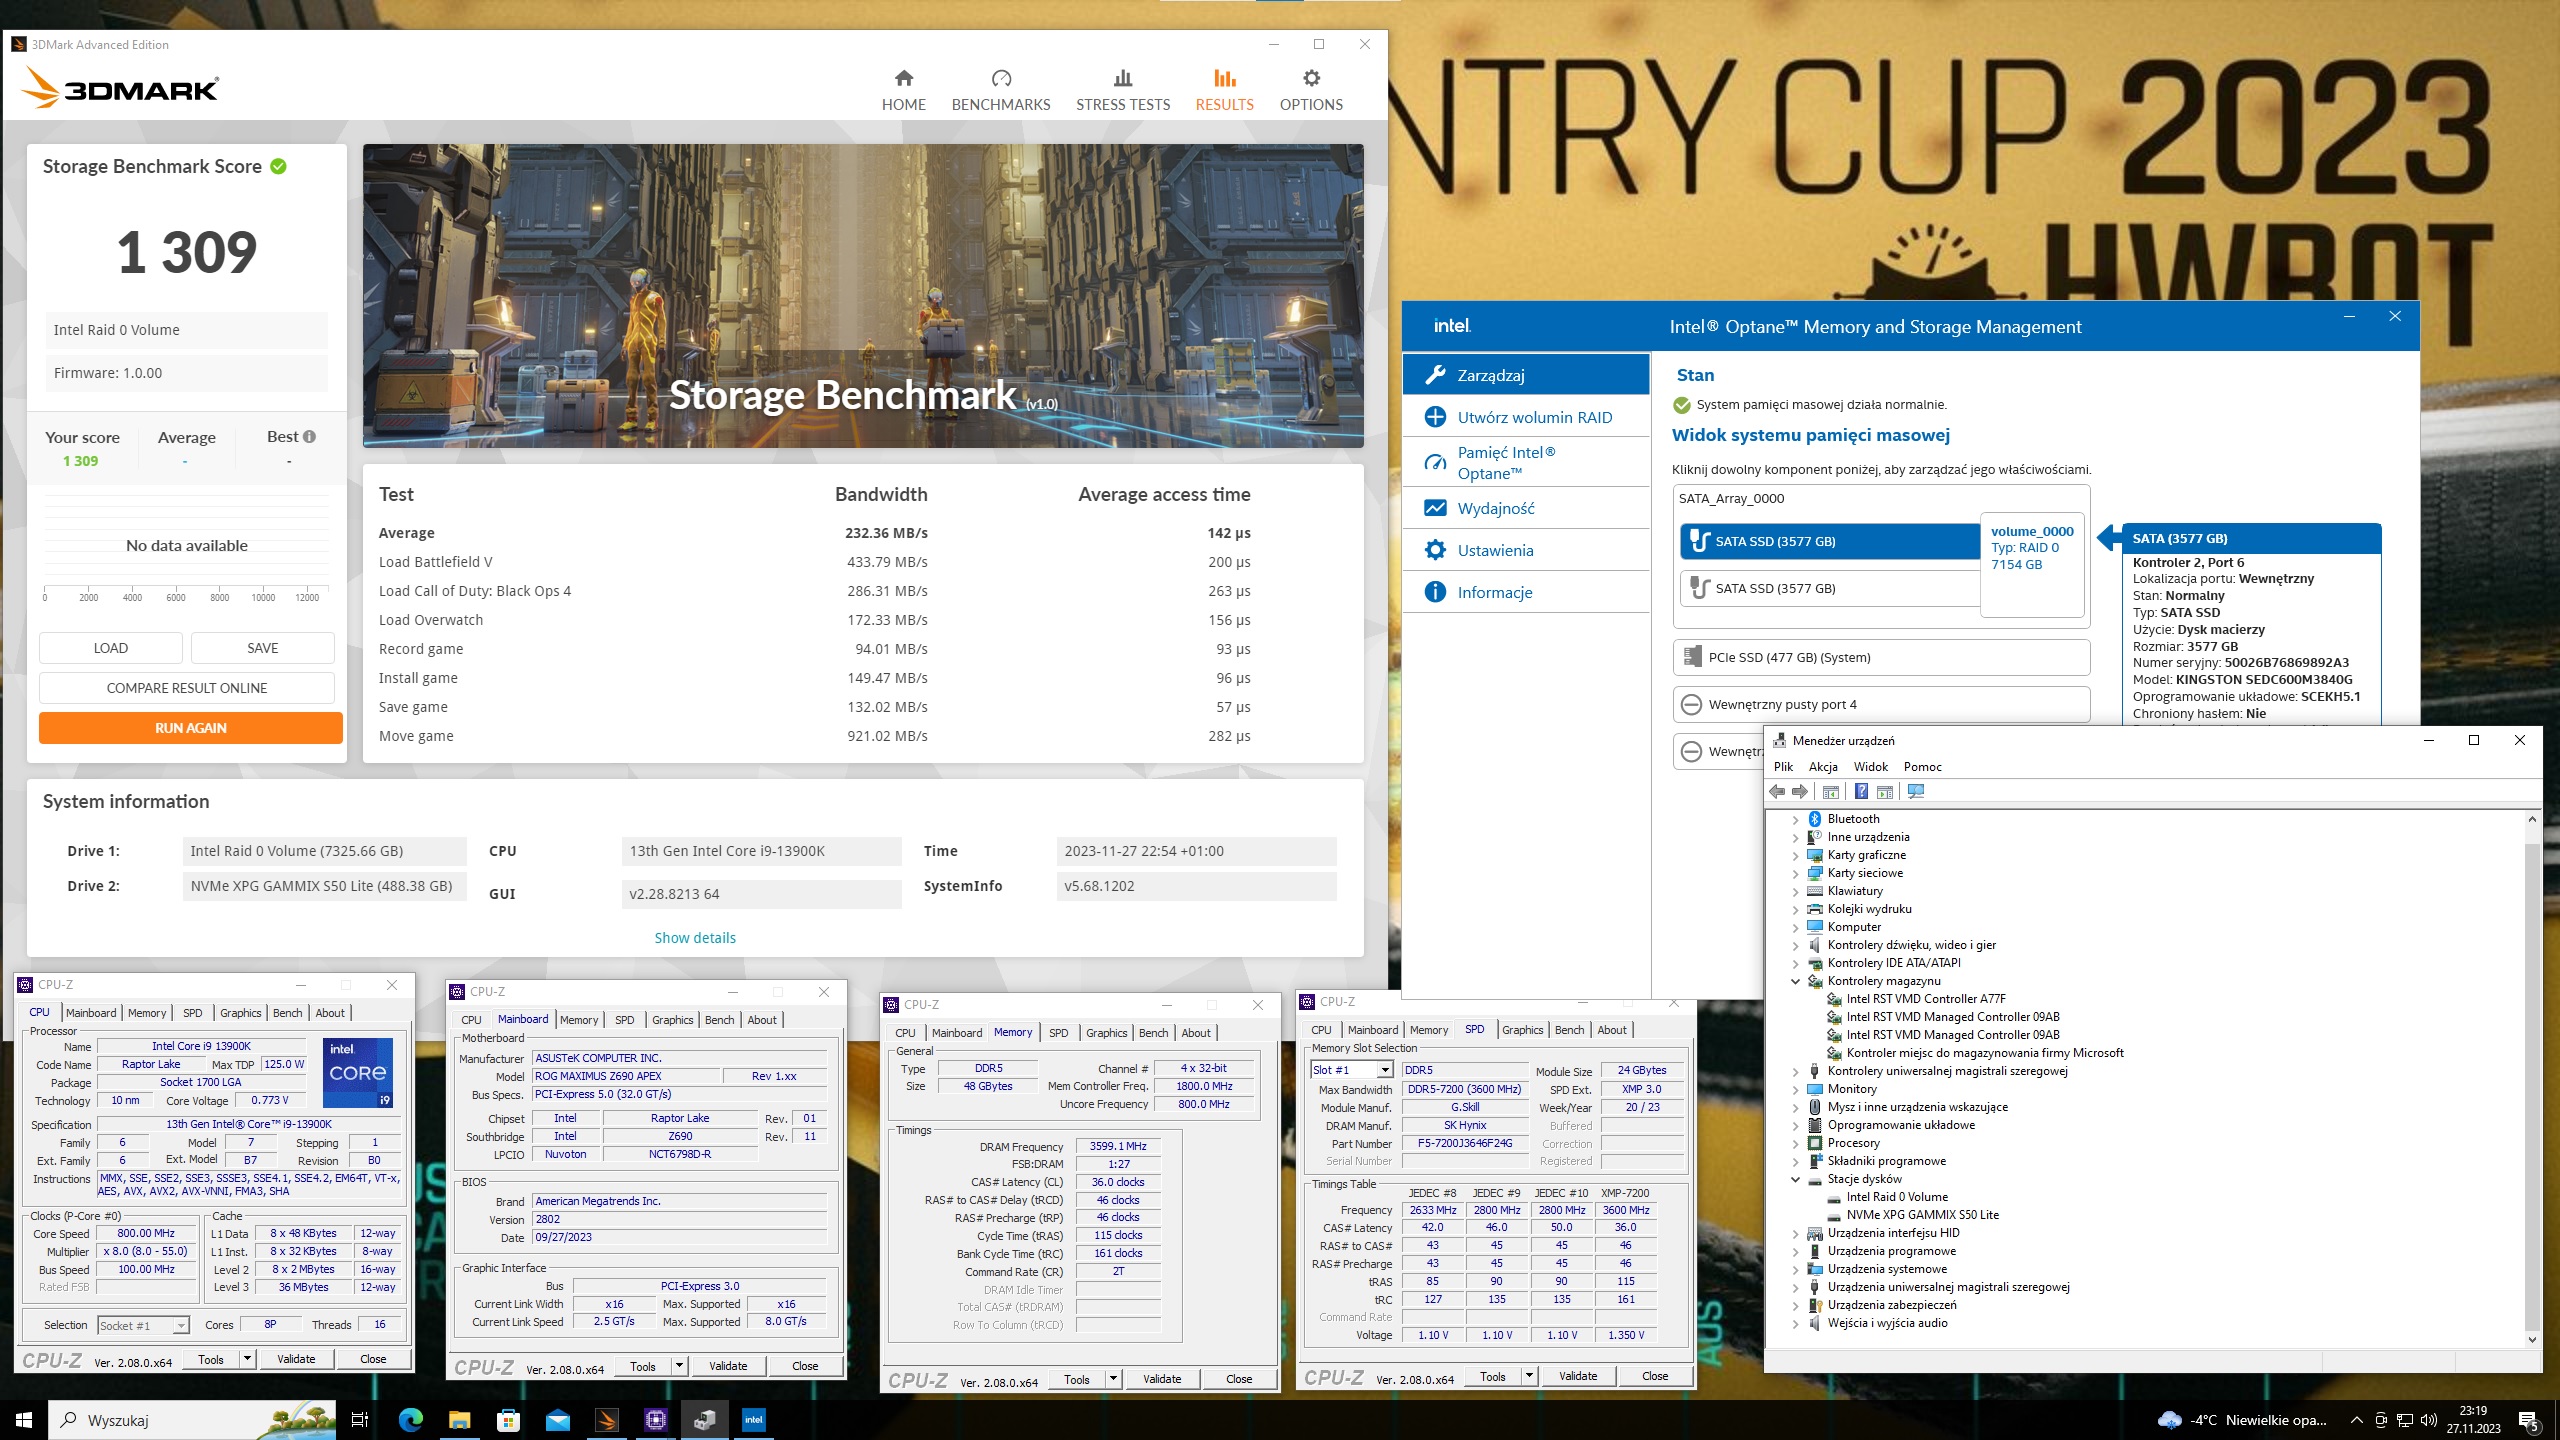Screen dimensions: 2560x1440
Task: Open RESULTS section in 3DMark
Action: click(1224, 90)
